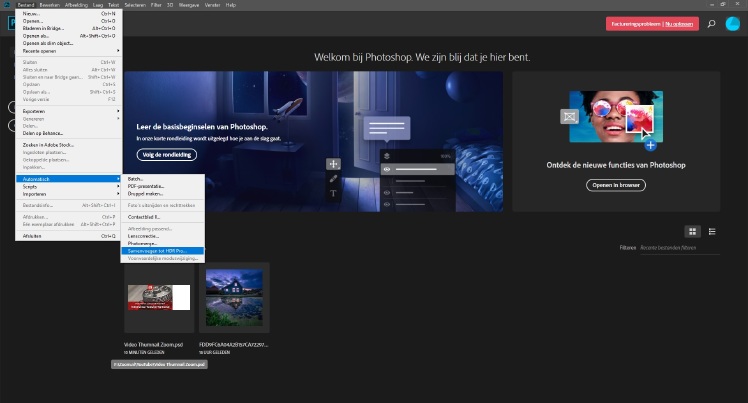Open the blue account profile icon
Screen dimensions: 748x403
(x=732, y=24)
